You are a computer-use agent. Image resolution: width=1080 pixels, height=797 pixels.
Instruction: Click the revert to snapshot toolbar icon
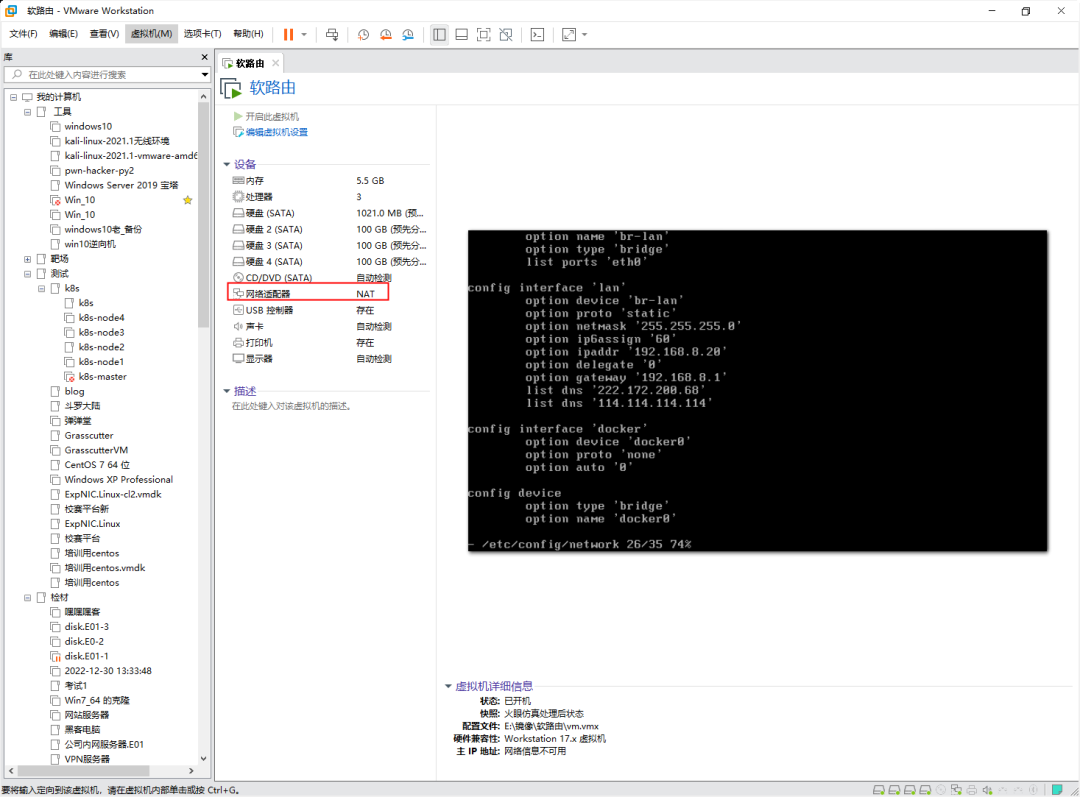[386, 34]
